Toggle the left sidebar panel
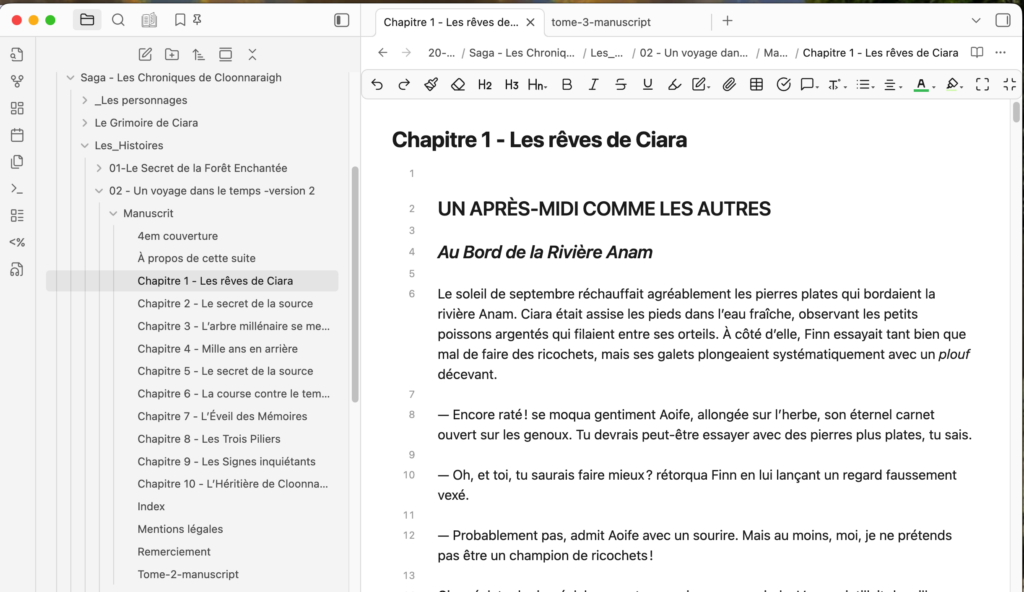The width and height of the screenshot is (1024, 592). pos(342,20)
